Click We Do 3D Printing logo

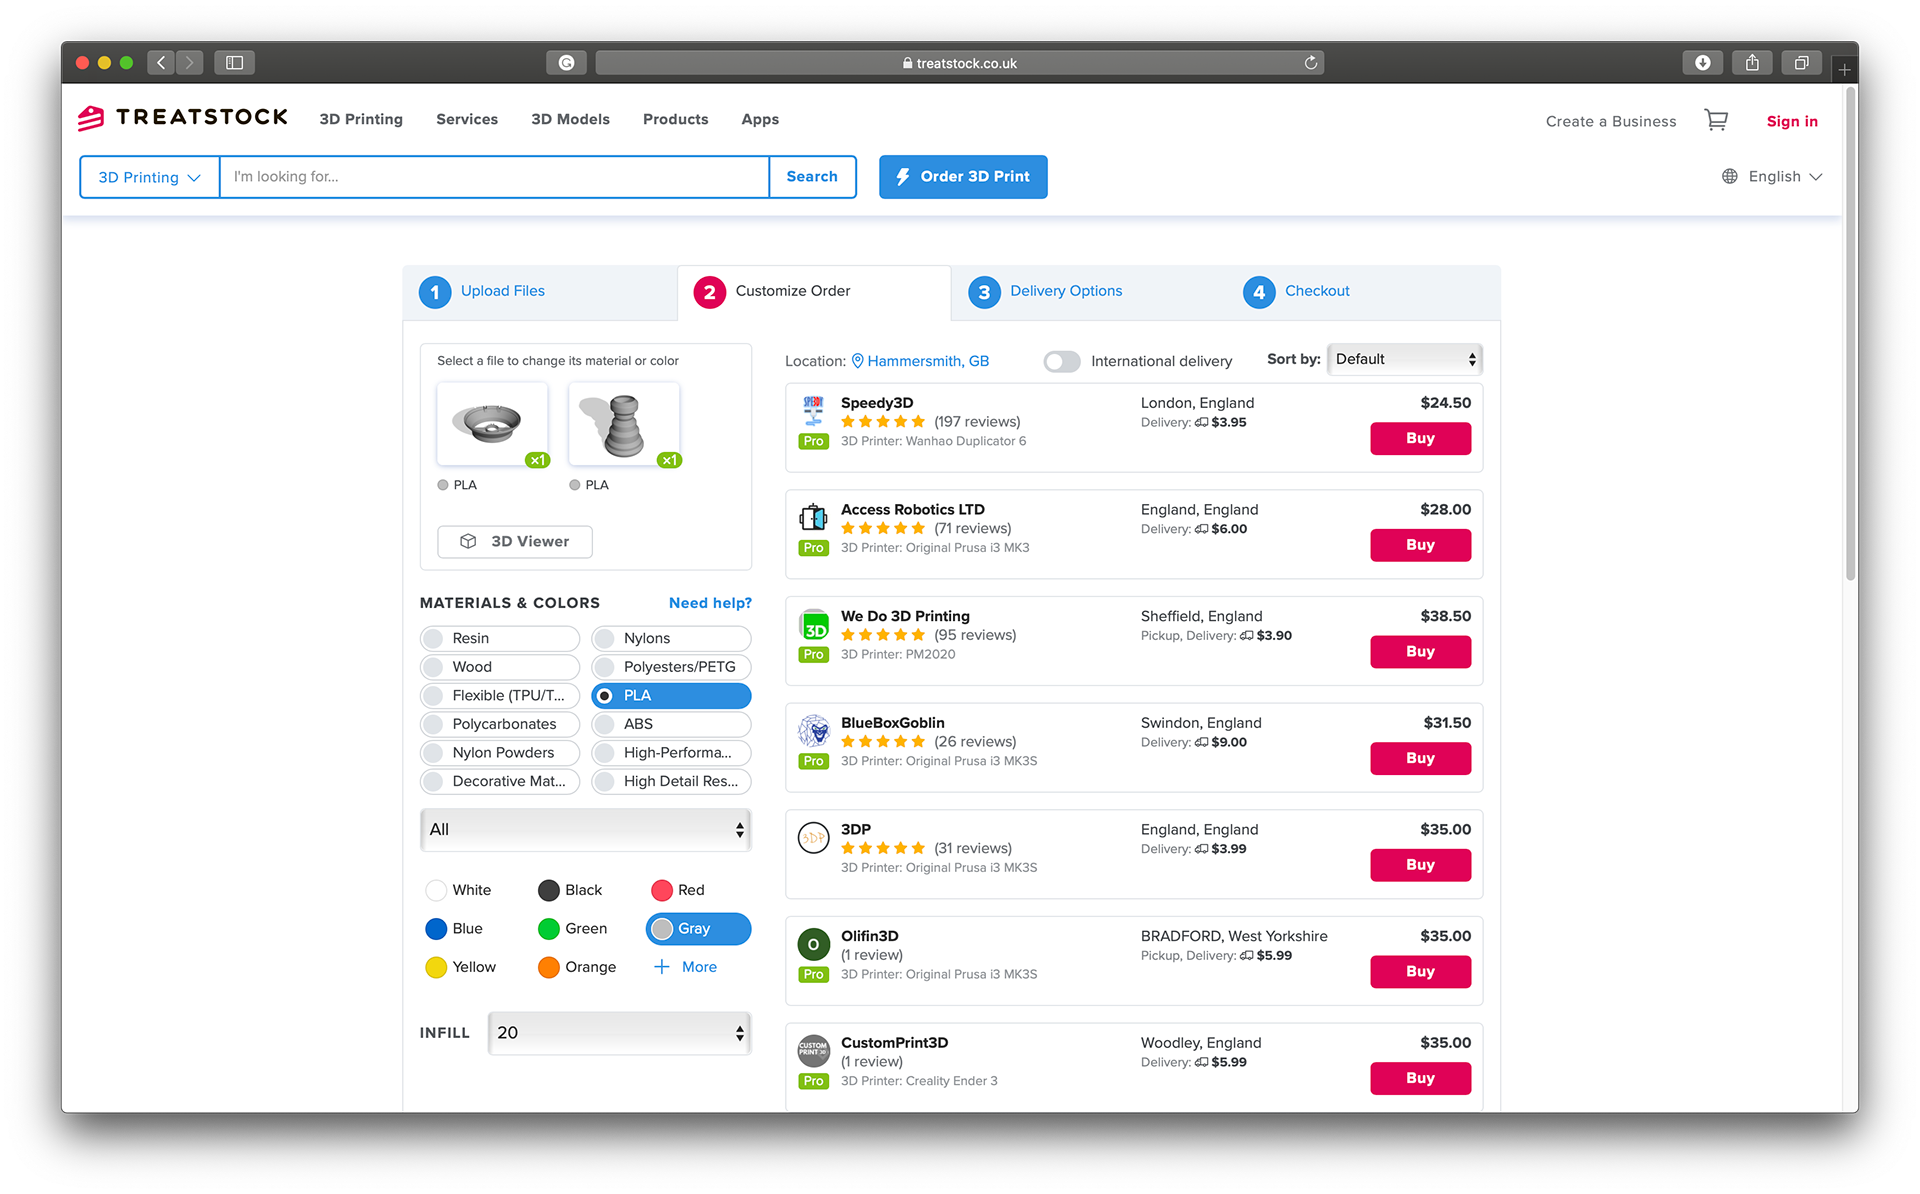coord(814,626)
